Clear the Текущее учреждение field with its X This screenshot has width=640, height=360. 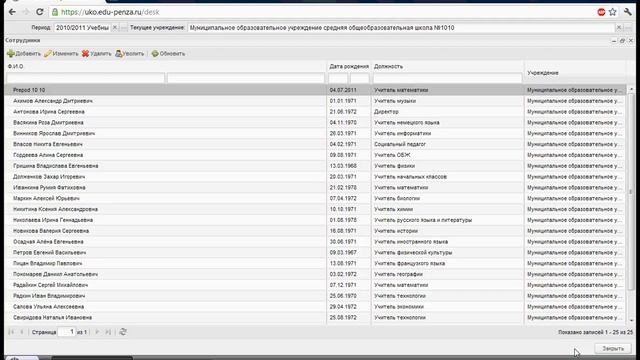(619, 28)
